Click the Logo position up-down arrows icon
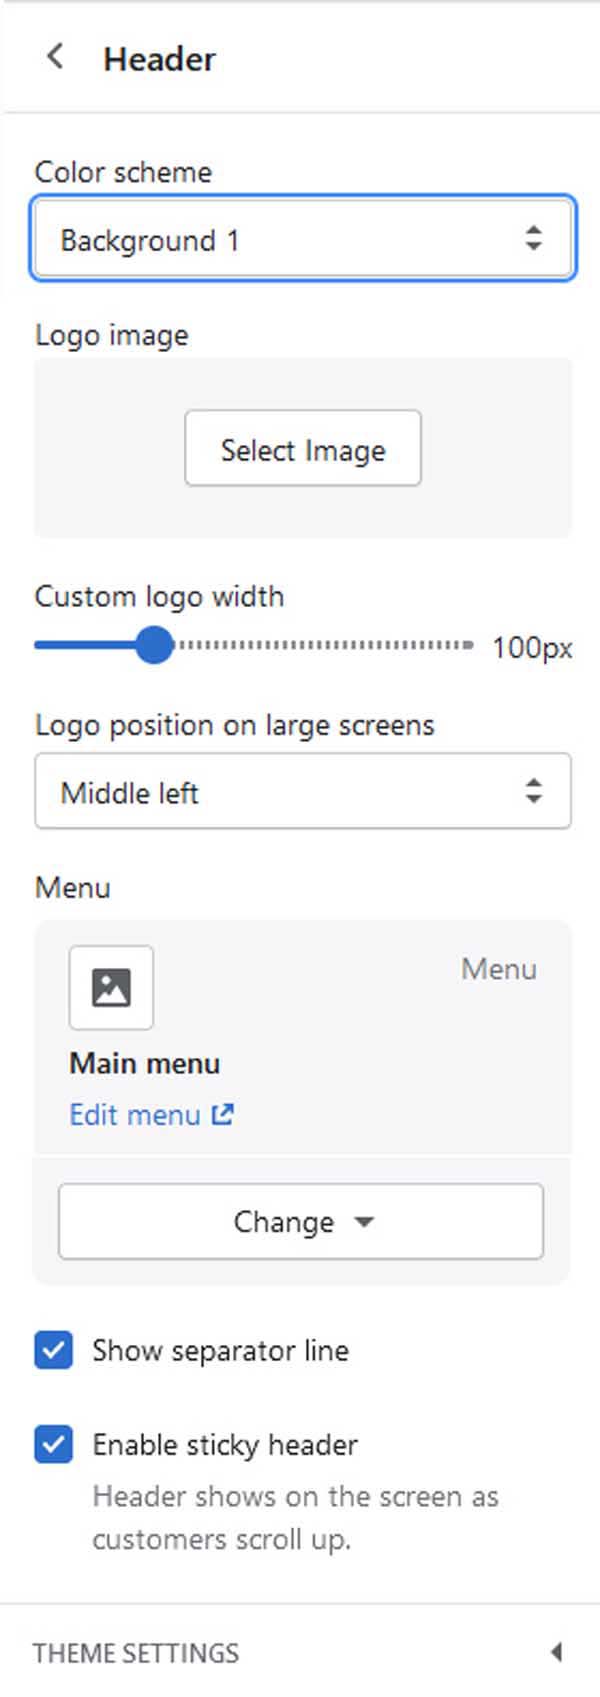Image resolution: width=600 pixels, height=1697 pixels. [534, 791]
